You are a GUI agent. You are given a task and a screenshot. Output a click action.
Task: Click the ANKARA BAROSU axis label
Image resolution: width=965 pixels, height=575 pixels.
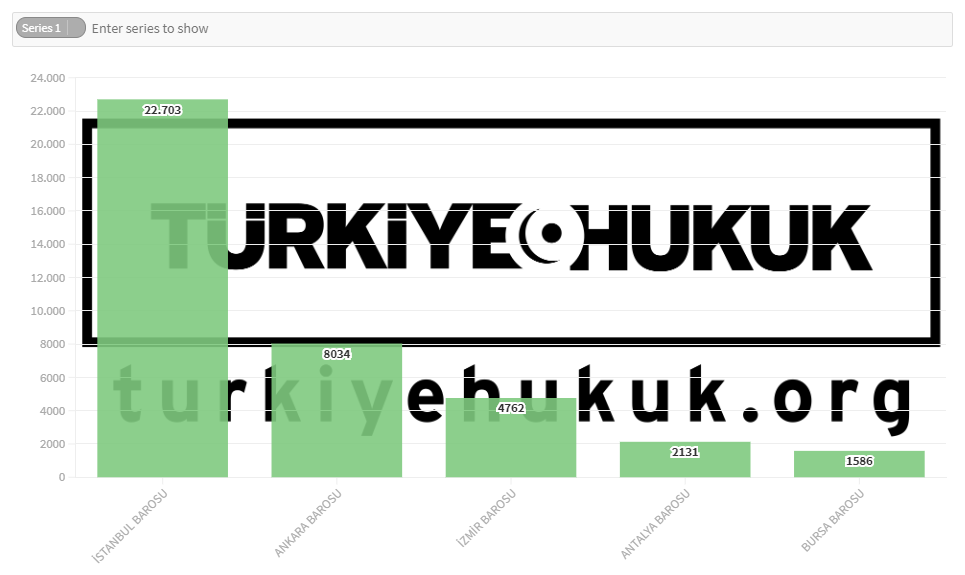pyautogui.click(x=308, y=523)
